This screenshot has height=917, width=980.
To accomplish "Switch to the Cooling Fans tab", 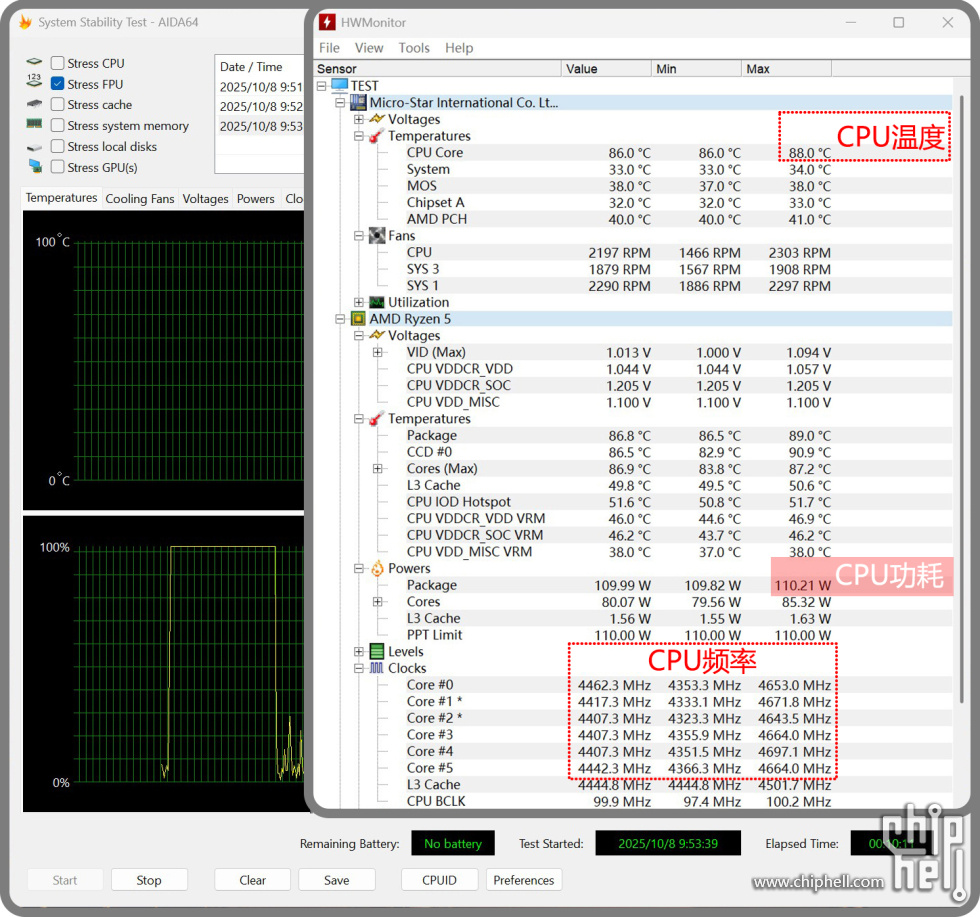I will click(140, 199).
